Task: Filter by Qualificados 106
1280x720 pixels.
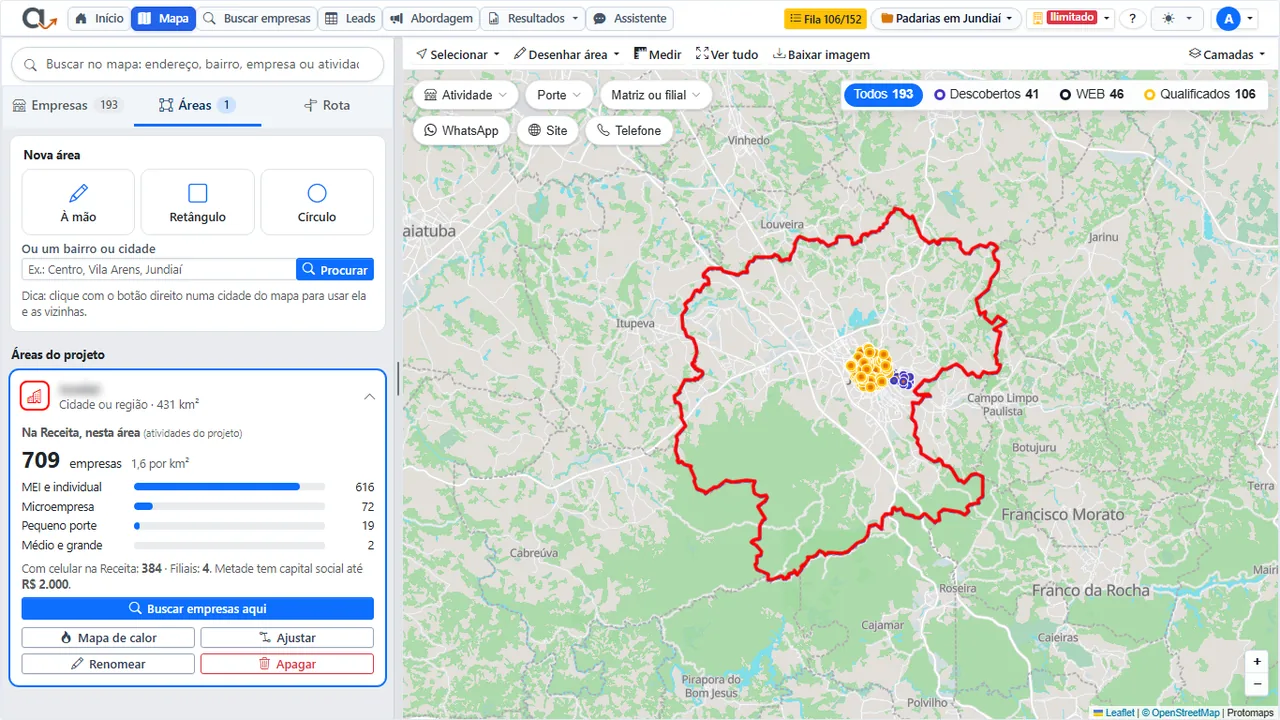Action: tap(1200, 94)
